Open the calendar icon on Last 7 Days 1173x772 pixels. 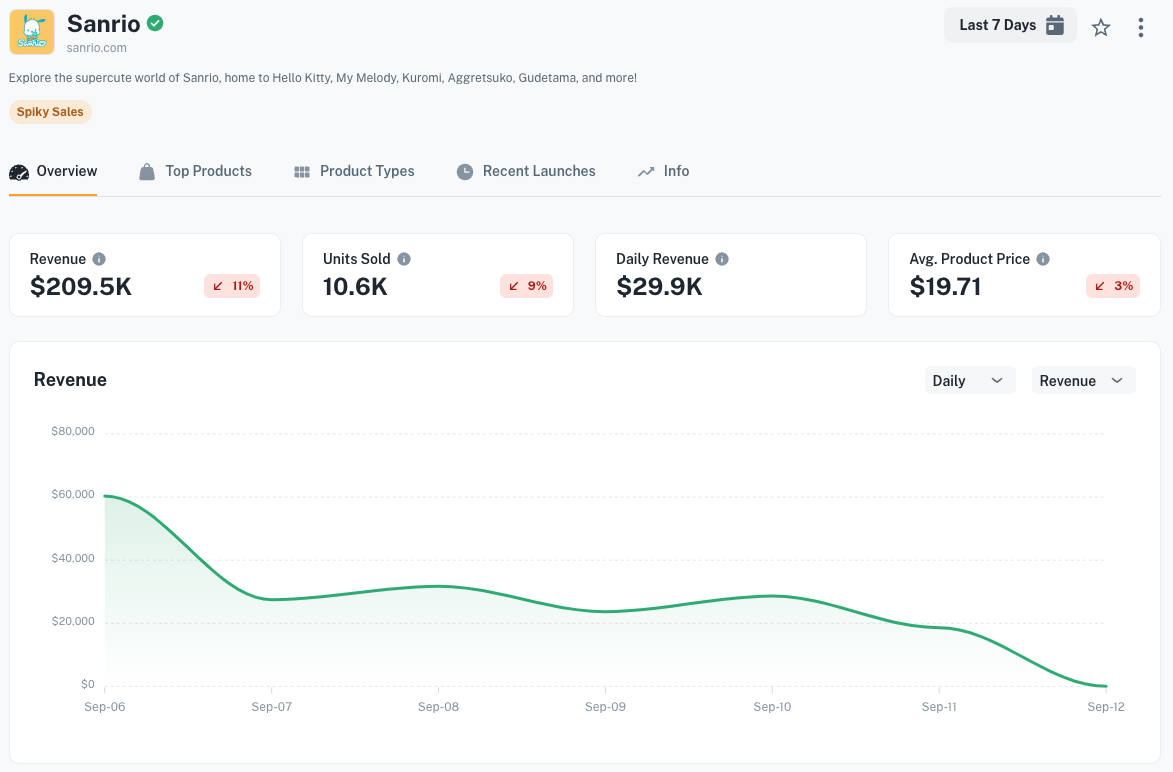click(x=1055, y=24)
